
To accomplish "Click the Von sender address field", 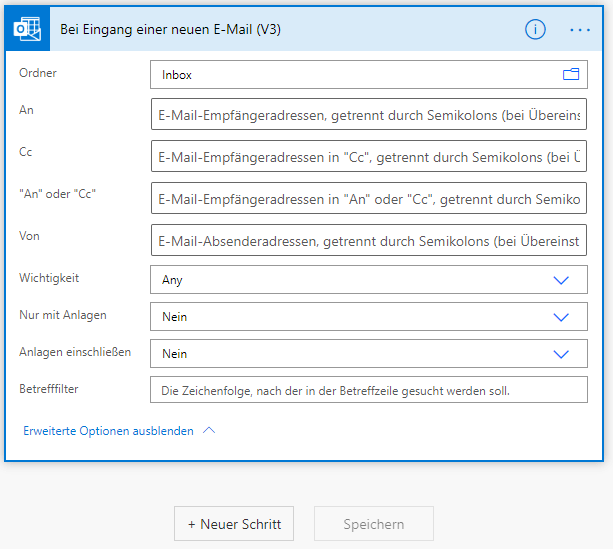I will [x=369, y=240].
